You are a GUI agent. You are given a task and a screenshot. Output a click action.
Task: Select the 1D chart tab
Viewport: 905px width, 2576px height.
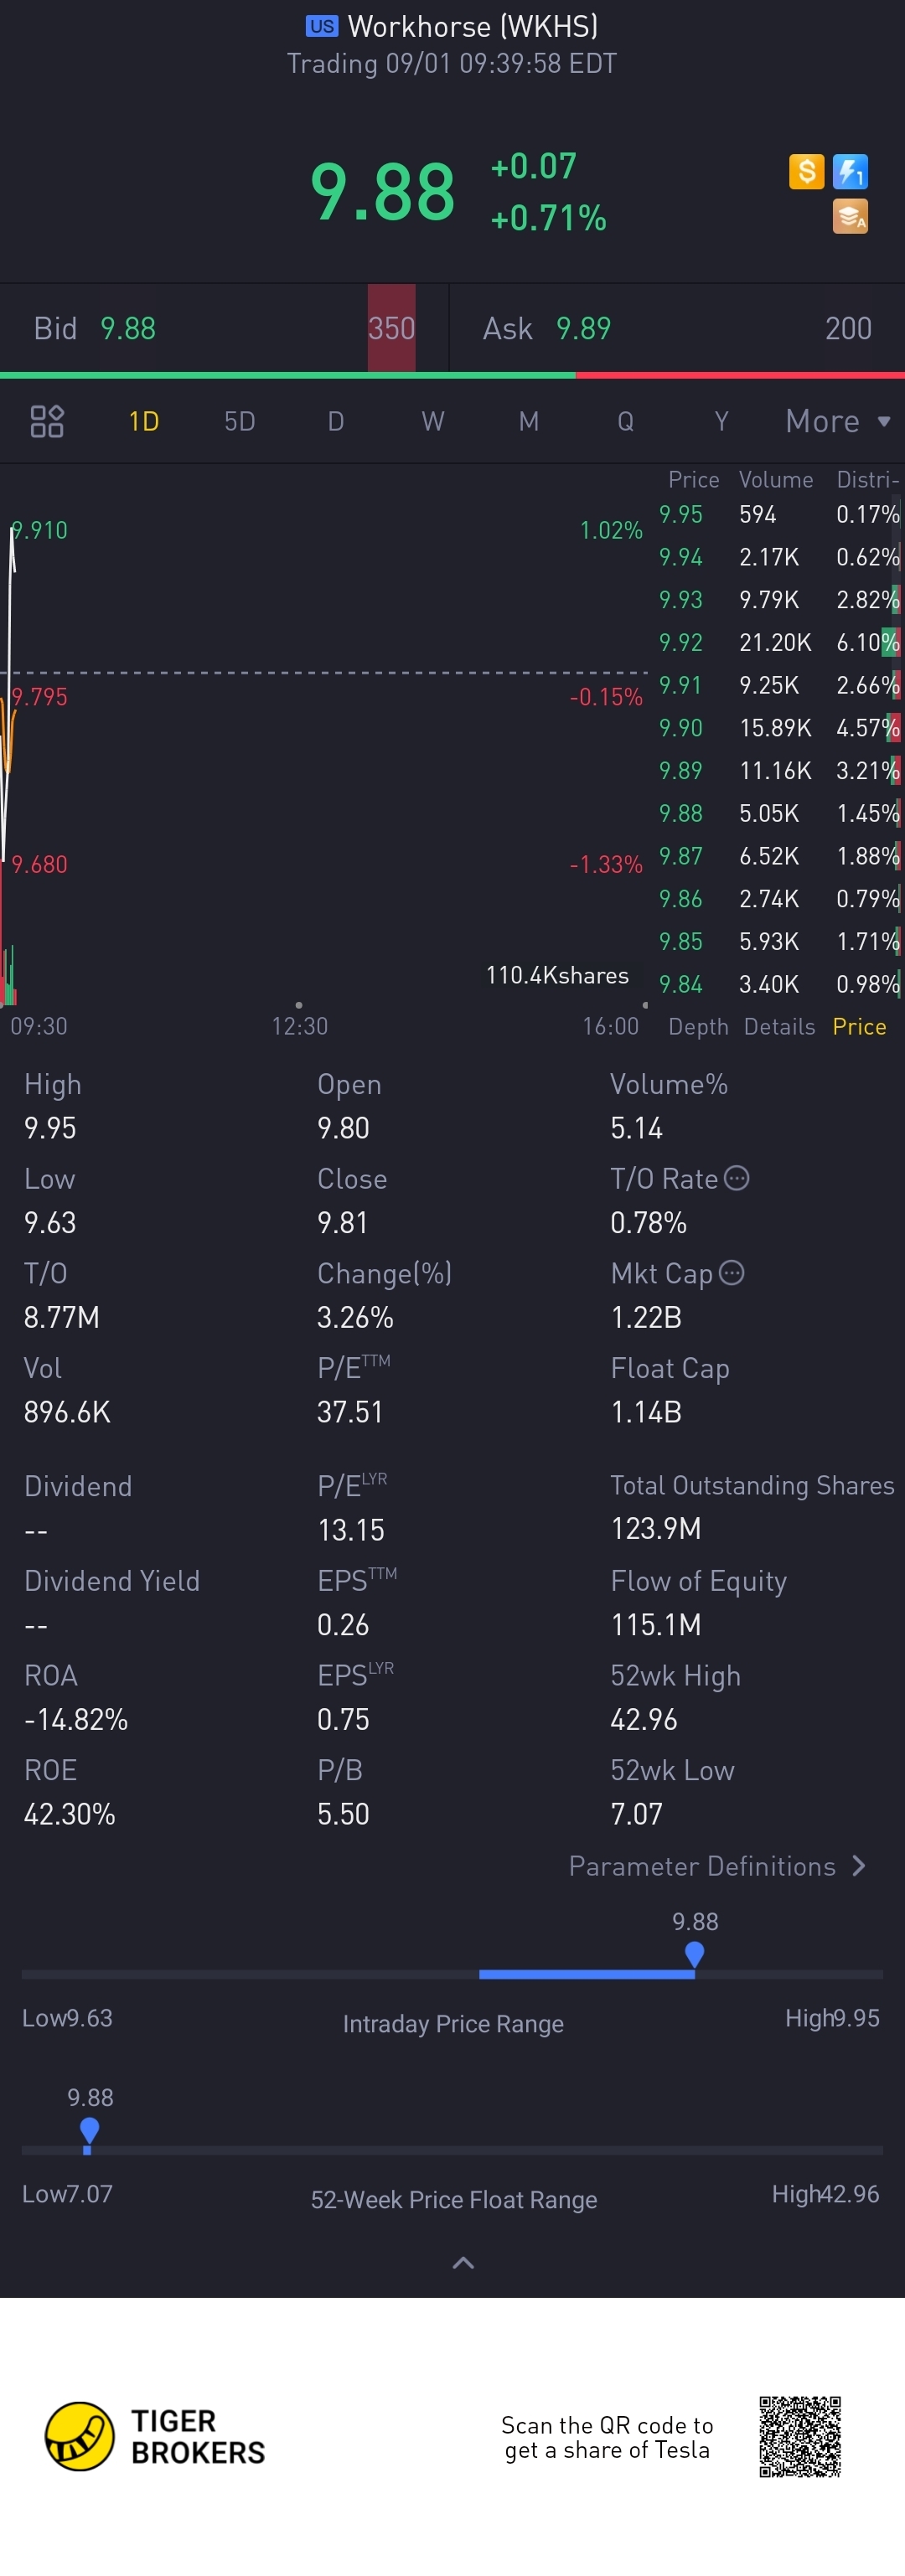pos(144,421)
